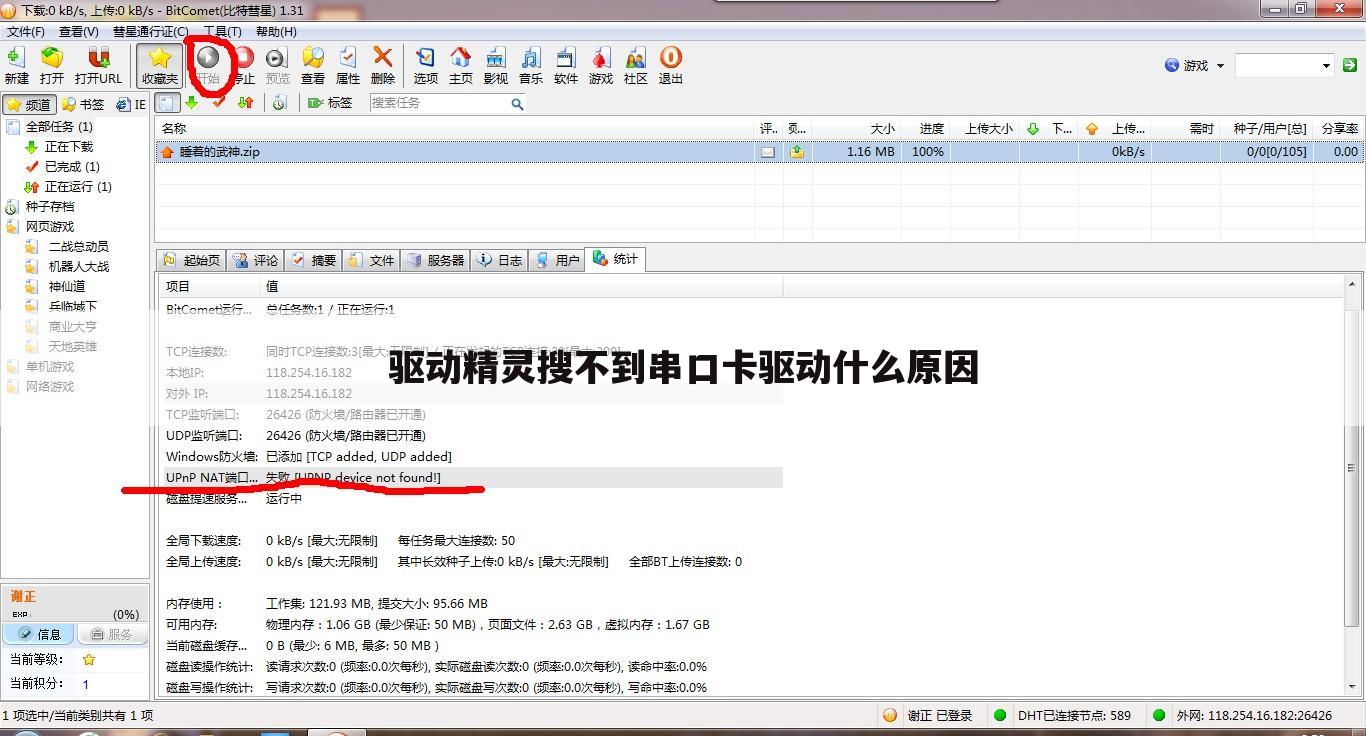Open the 社区 community icon

(636, 66)
